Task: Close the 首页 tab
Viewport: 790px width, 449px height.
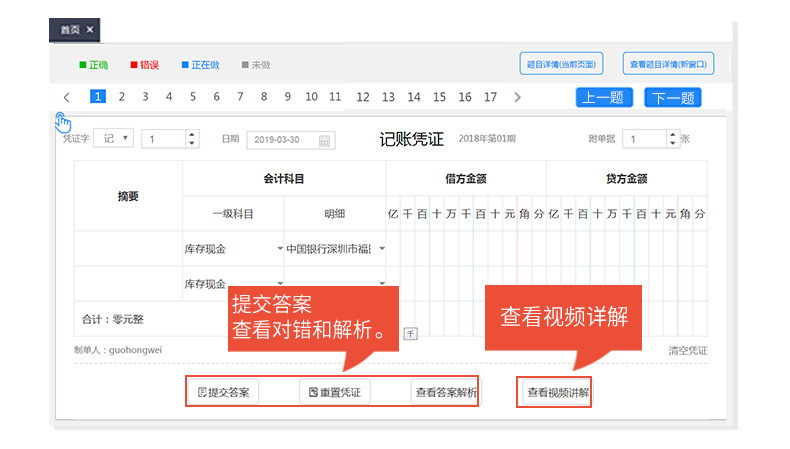Action: click(90, 30)
